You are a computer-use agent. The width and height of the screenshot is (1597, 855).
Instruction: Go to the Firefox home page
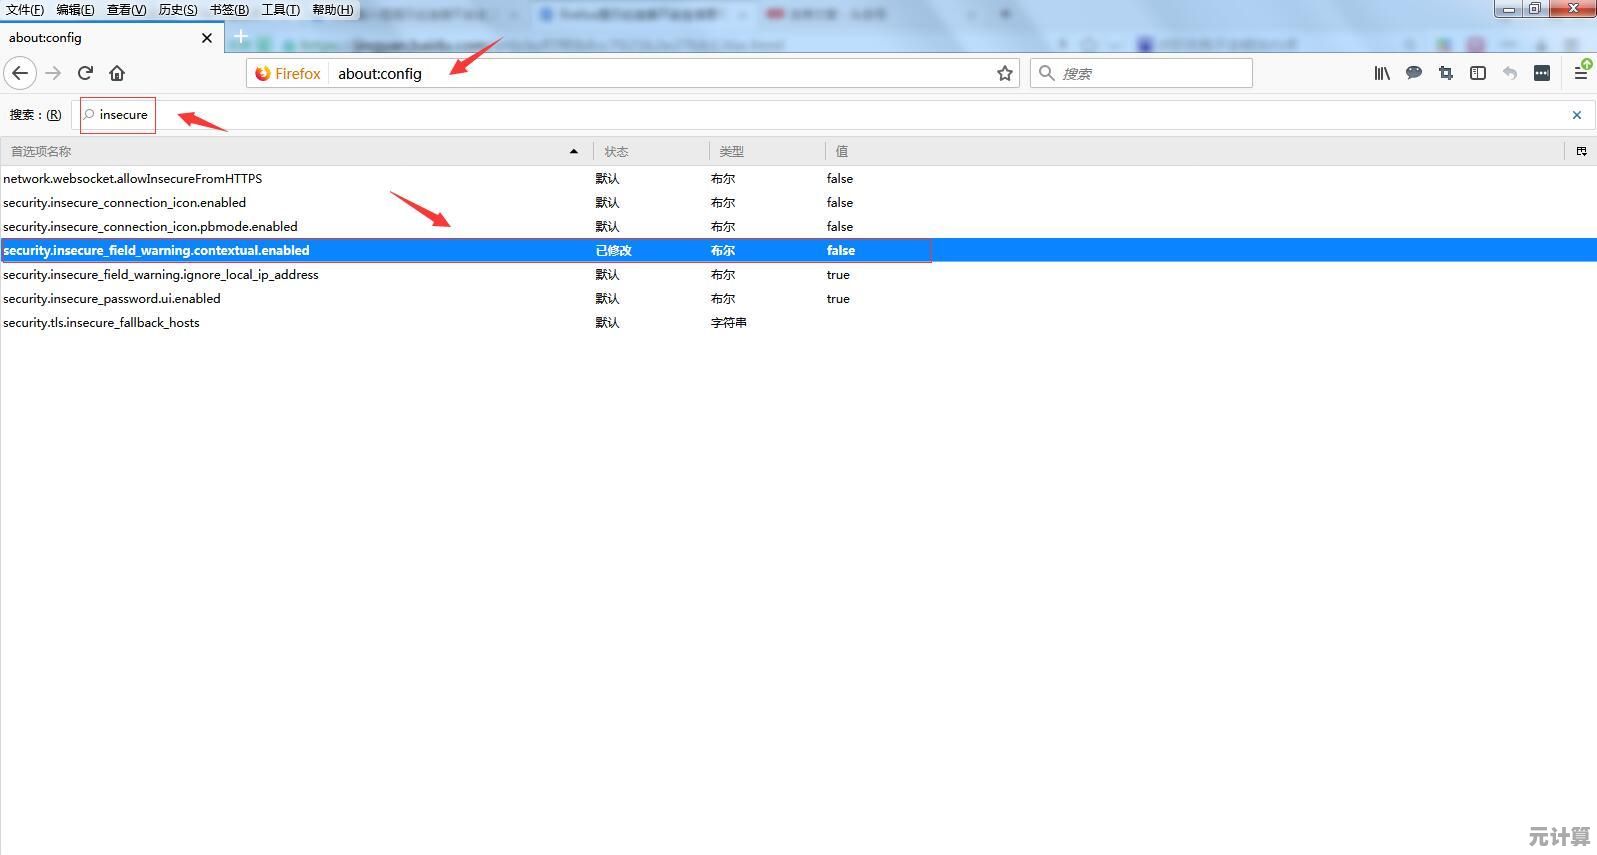point(117,73)
